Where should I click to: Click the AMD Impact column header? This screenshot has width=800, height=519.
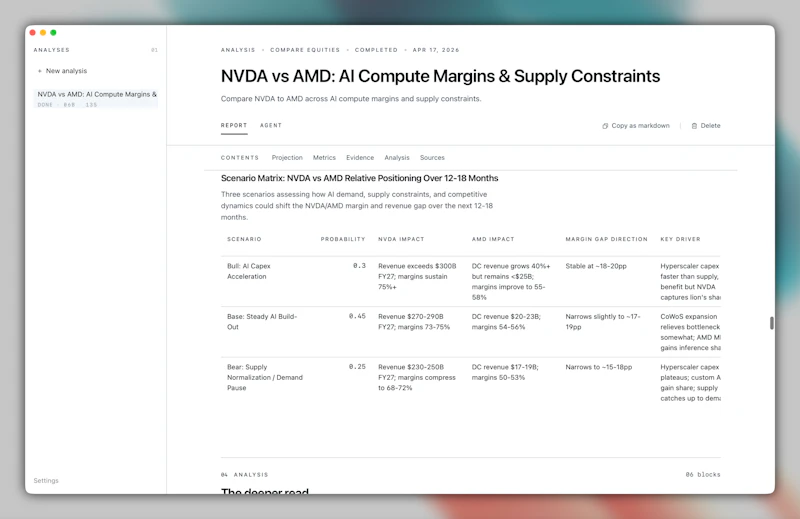click(x=493, y=239)
